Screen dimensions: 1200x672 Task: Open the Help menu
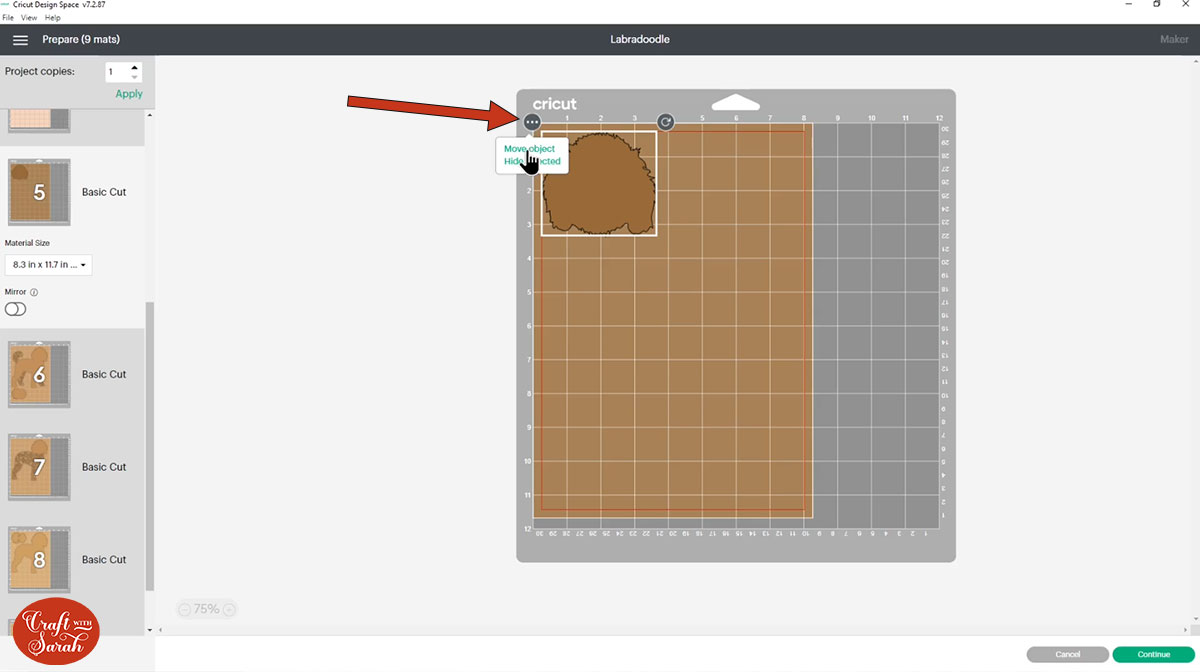52,18
